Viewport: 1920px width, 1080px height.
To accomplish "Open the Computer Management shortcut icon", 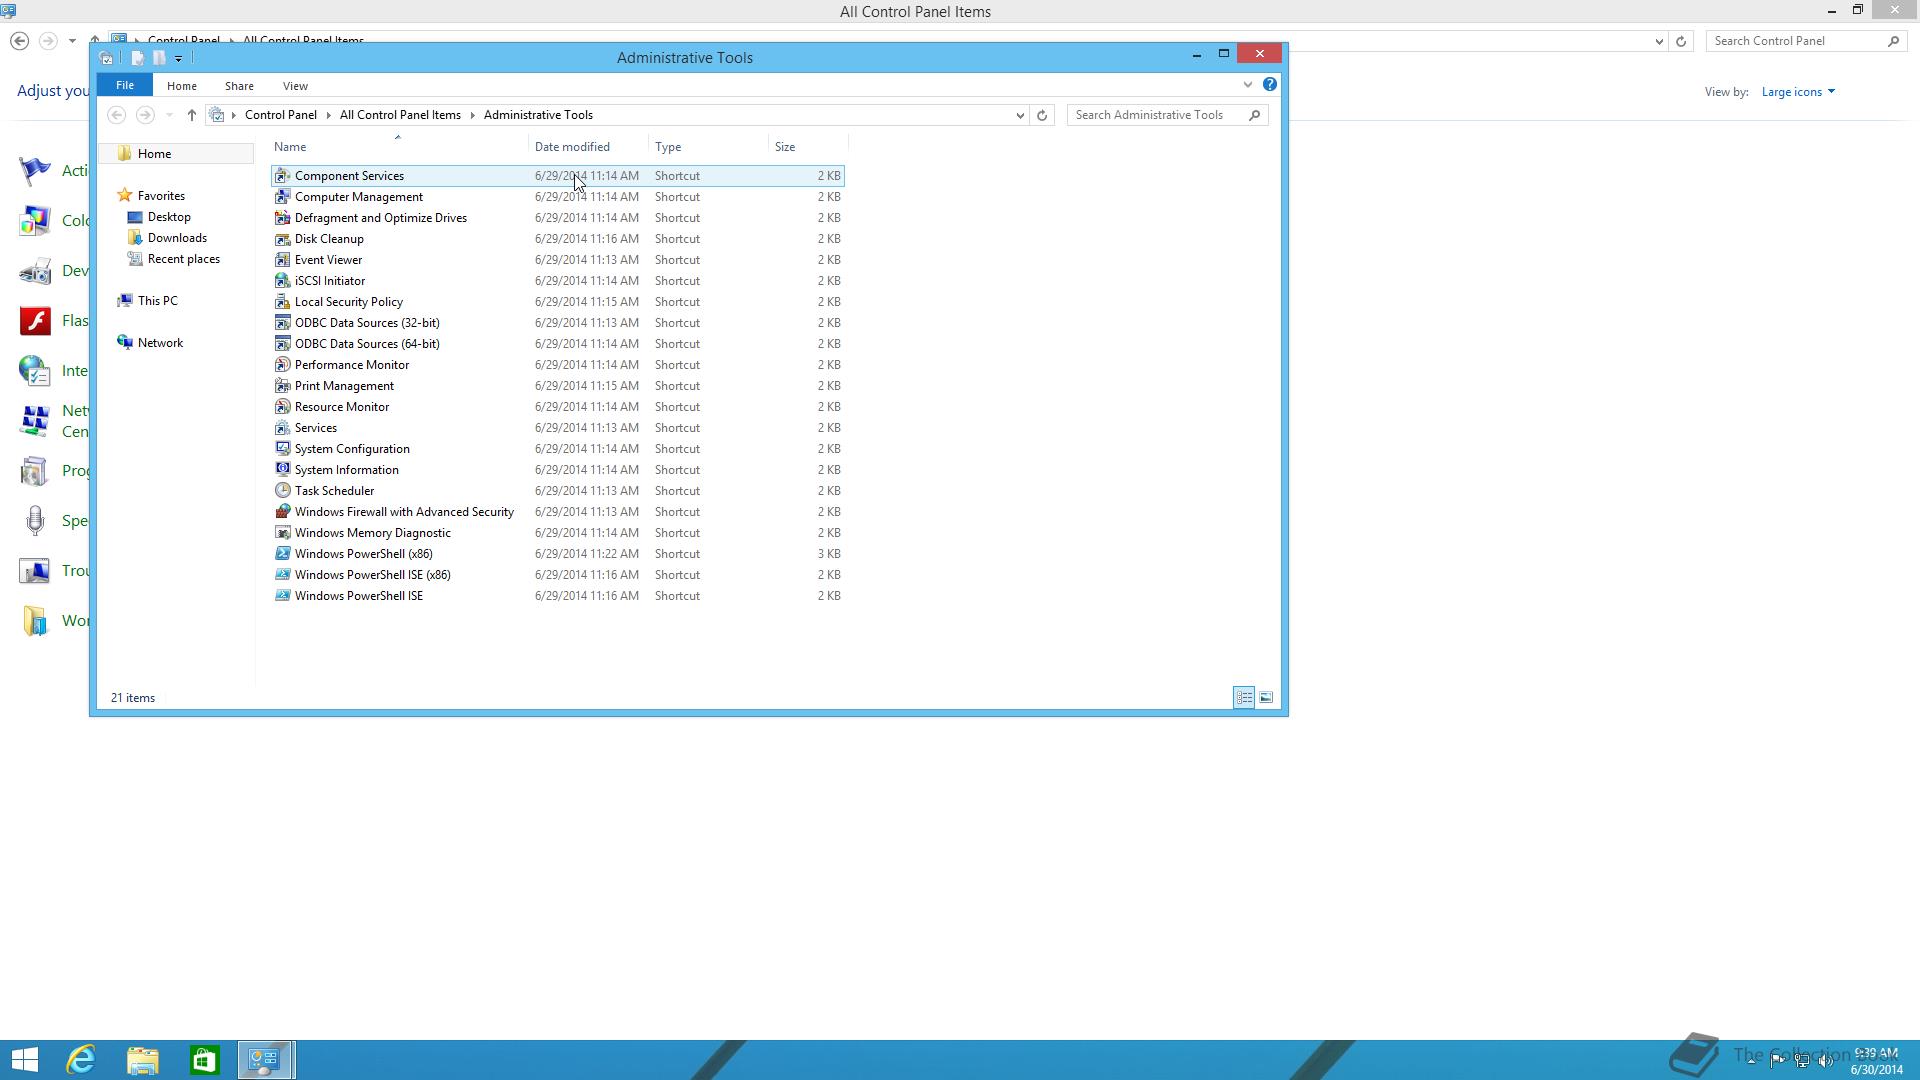I will [282, 197].
